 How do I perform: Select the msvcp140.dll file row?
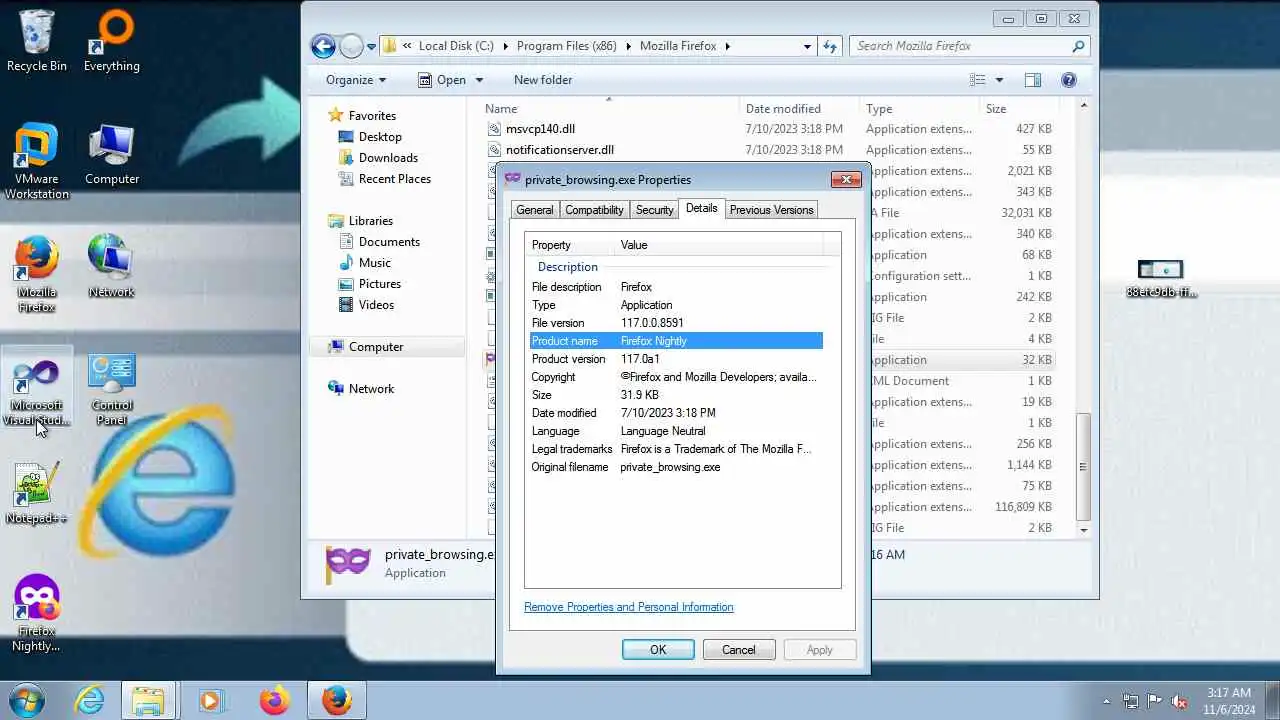coord(769,129)
